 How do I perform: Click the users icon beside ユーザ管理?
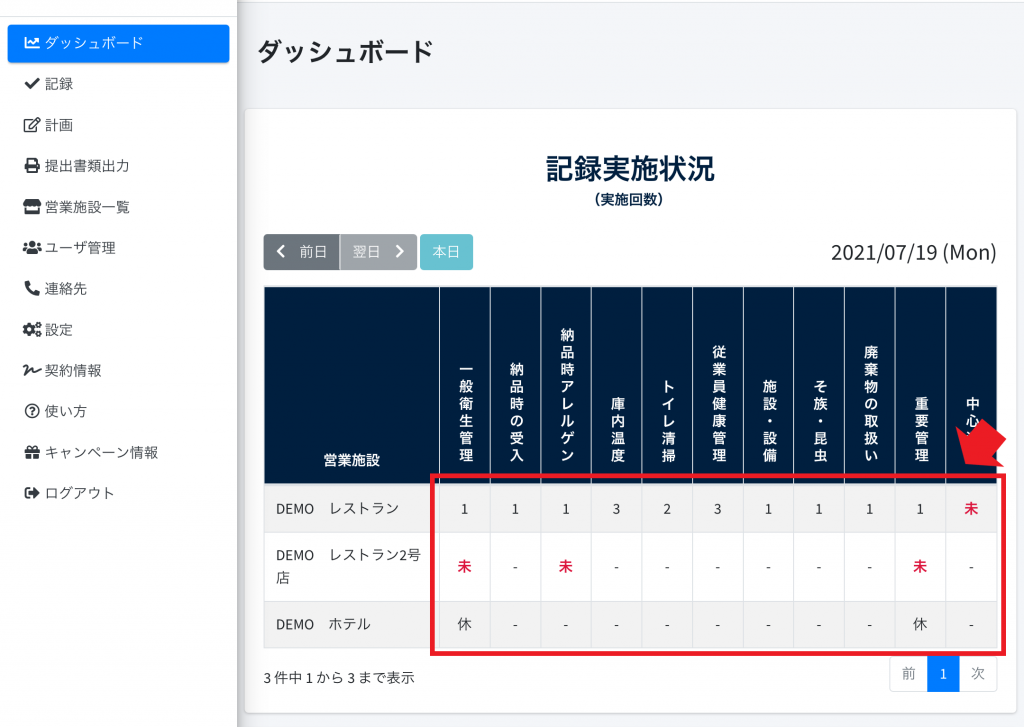click(32, 248)
